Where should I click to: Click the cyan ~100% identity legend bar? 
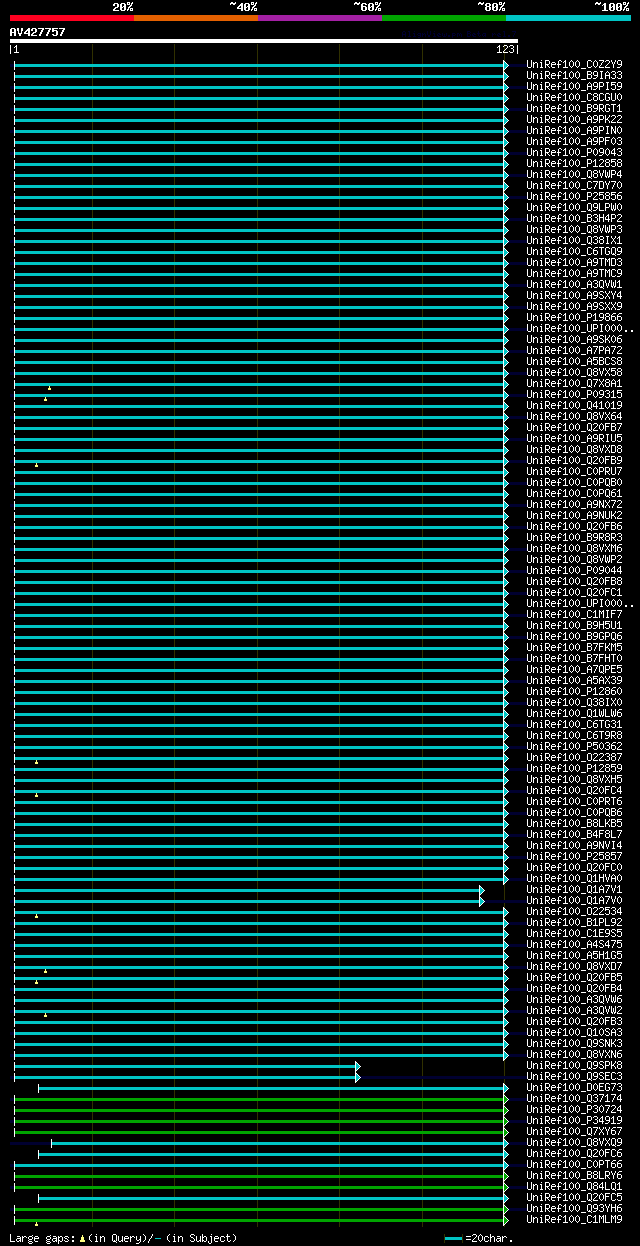click(568, 17)
